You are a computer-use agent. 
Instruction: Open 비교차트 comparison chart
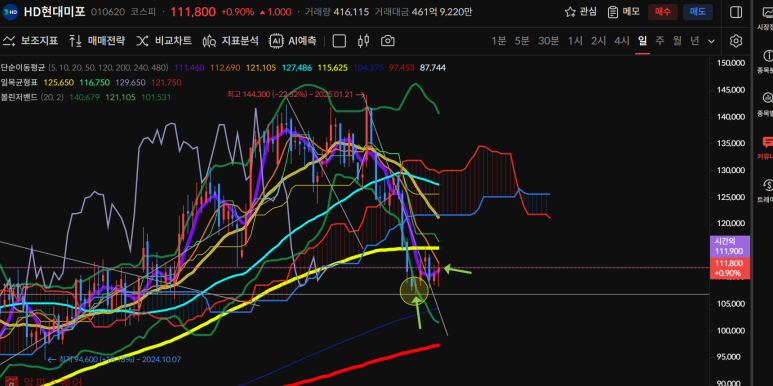click(x=164, y=41)
